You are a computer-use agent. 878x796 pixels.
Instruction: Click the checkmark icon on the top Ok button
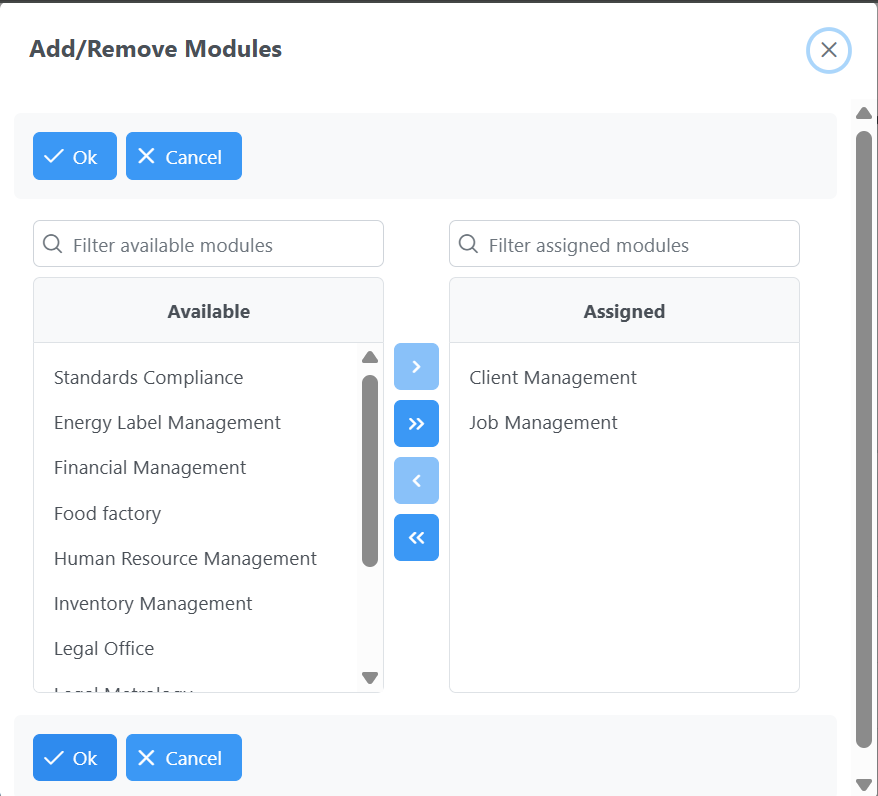pos(54,156)
